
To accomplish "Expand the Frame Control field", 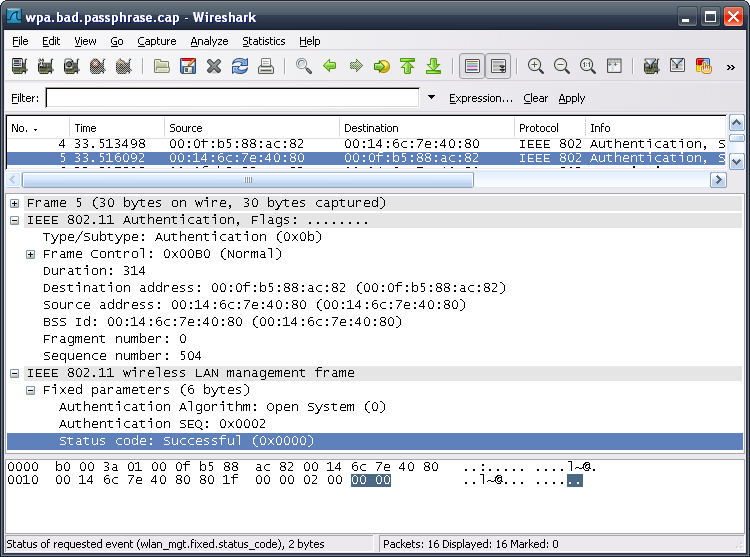I will point(31,254).
